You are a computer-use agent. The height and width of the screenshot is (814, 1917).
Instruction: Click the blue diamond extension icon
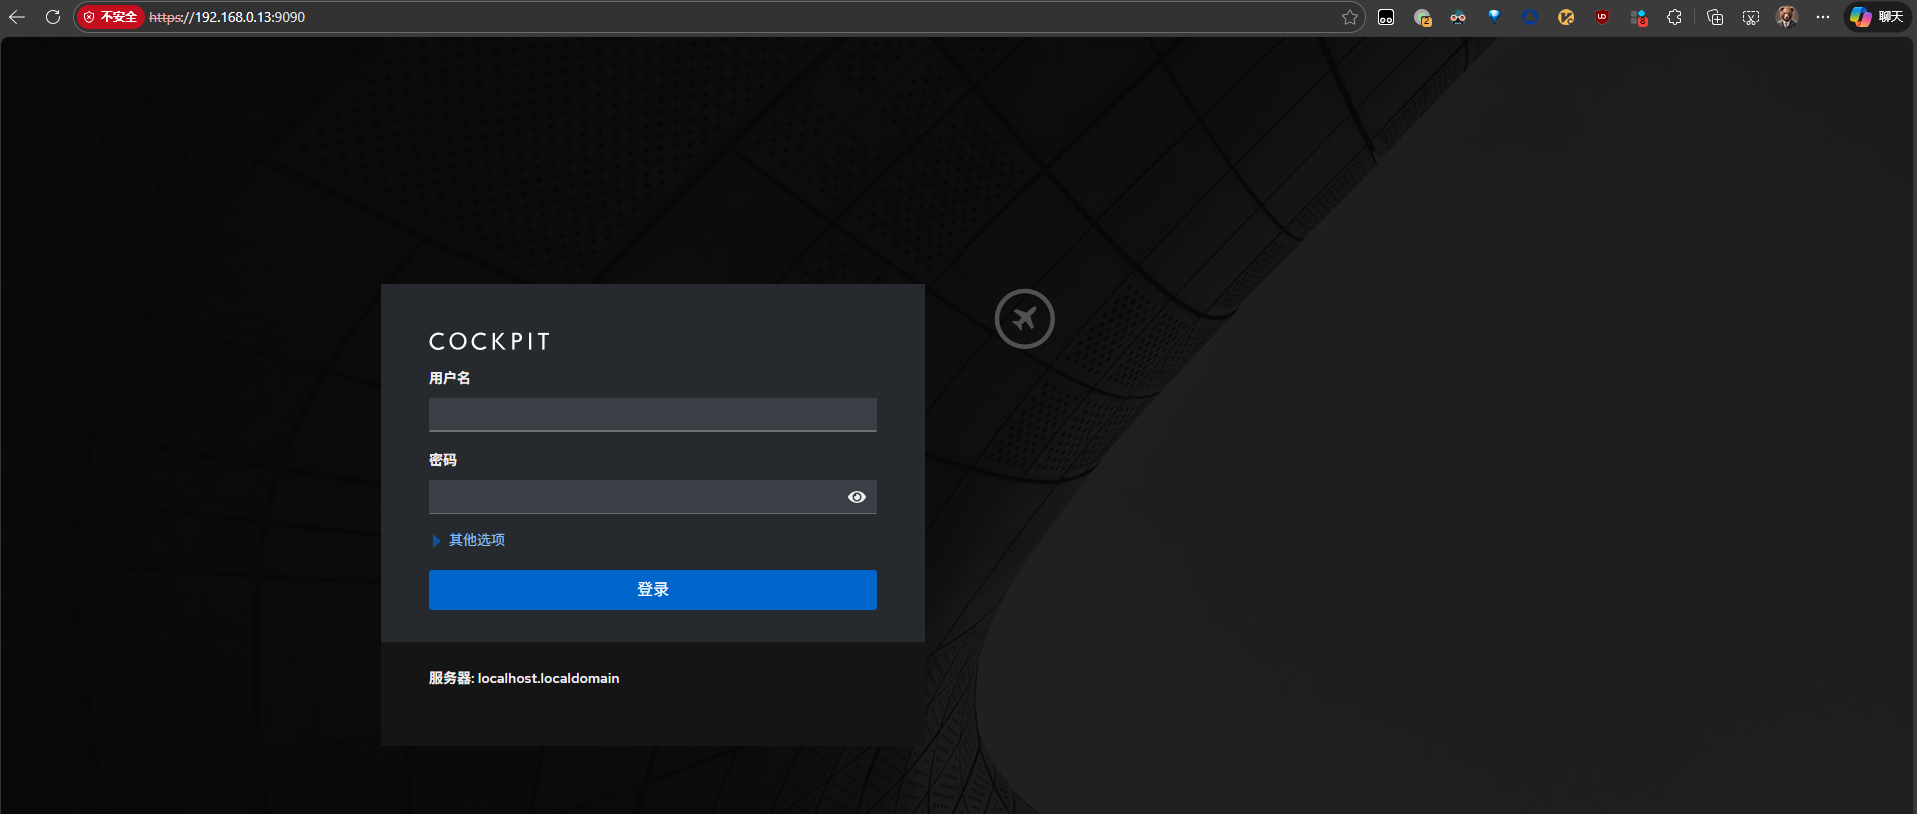[x=1494, y=16]
